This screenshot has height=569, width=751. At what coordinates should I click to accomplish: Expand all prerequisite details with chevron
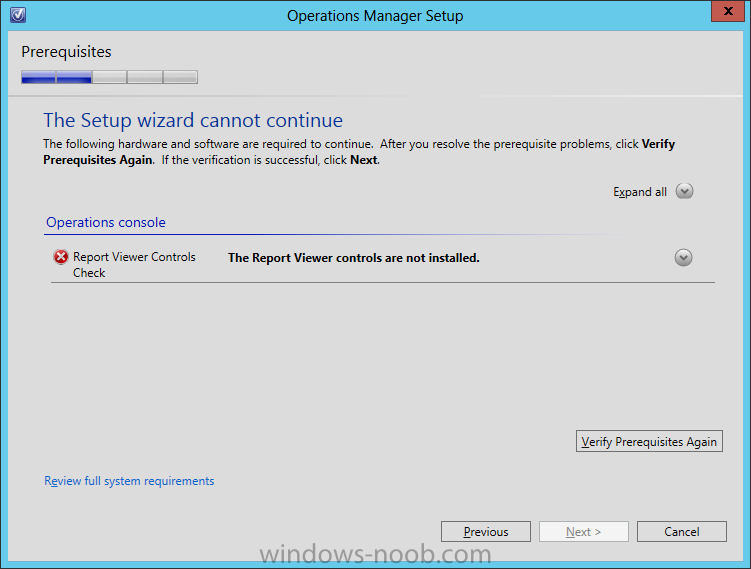tap(684, 191)
